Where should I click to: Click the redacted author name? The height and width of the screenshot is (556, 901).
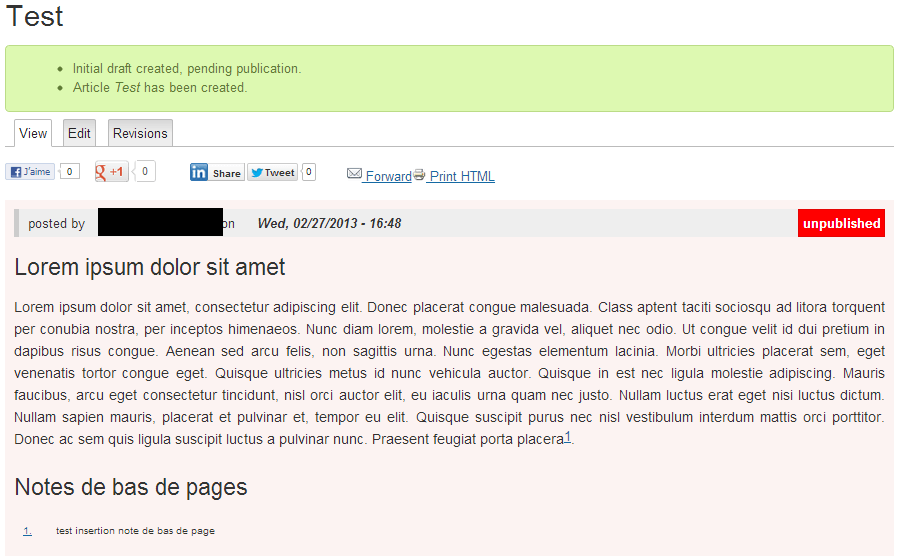click(x=160, y=223)
